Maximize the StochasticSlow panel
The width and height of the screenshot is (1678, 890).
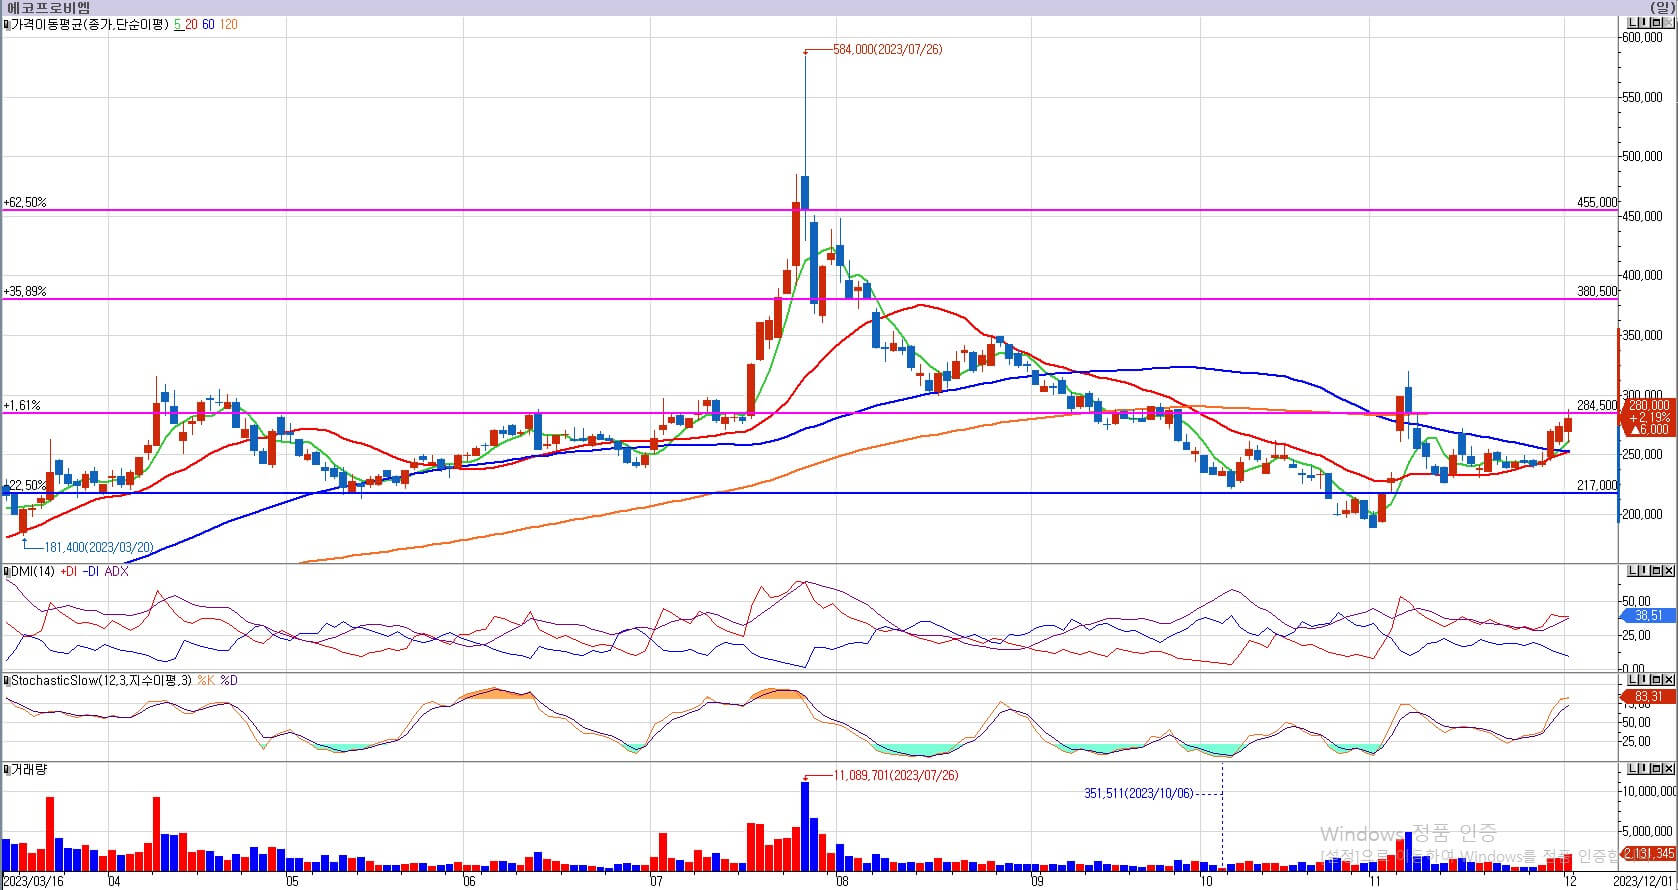point(1655,679)
